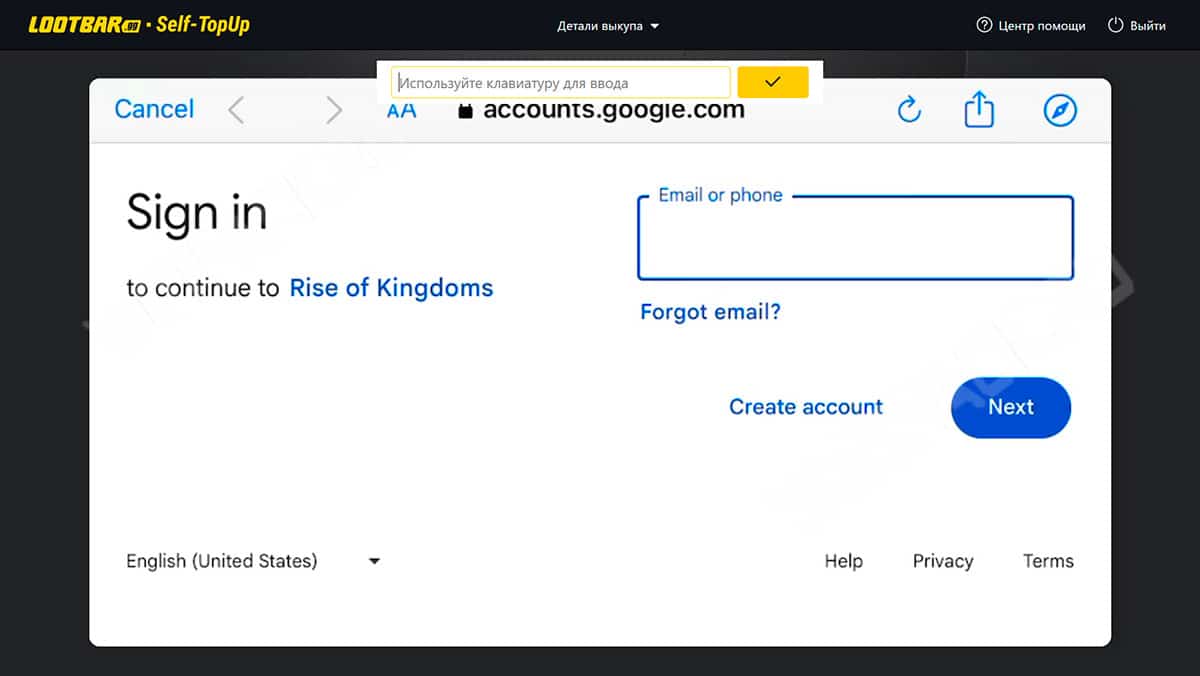Click Выйти to log out
1200x676 pixels.
(1137, 26)
